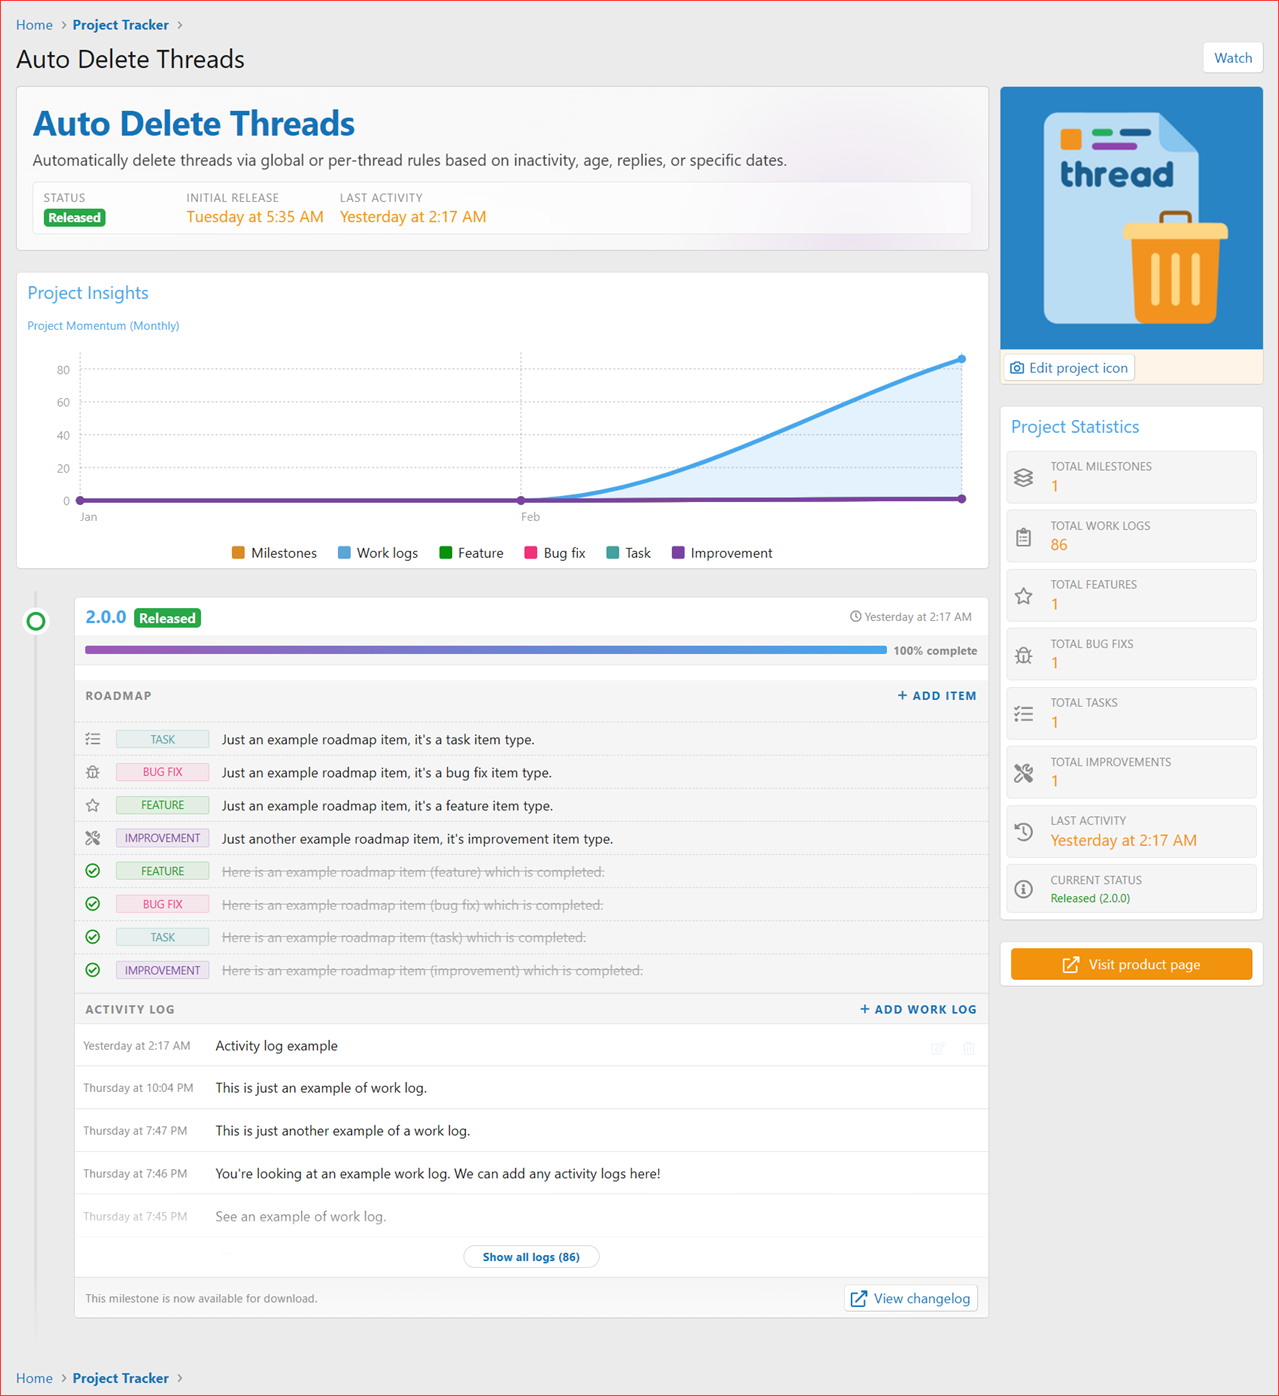
Task: Open Visit product page
Action: pyautogui.click(x=1131, y=963)
